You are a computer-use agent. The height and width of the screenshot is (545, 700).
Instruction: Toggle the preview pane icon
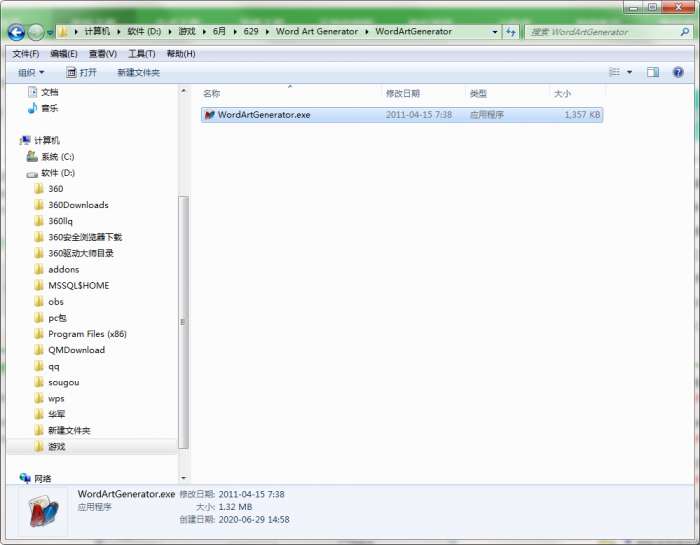[x=653, y=72]
